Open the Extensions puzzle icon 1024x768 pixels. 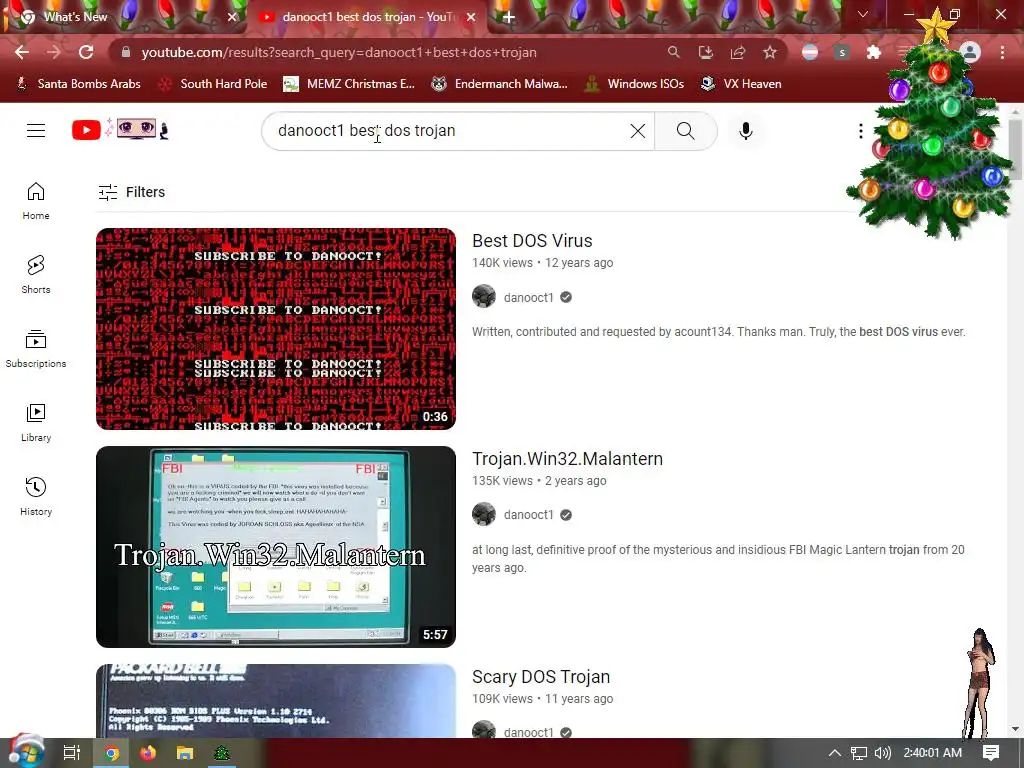(x=873, y=52)
